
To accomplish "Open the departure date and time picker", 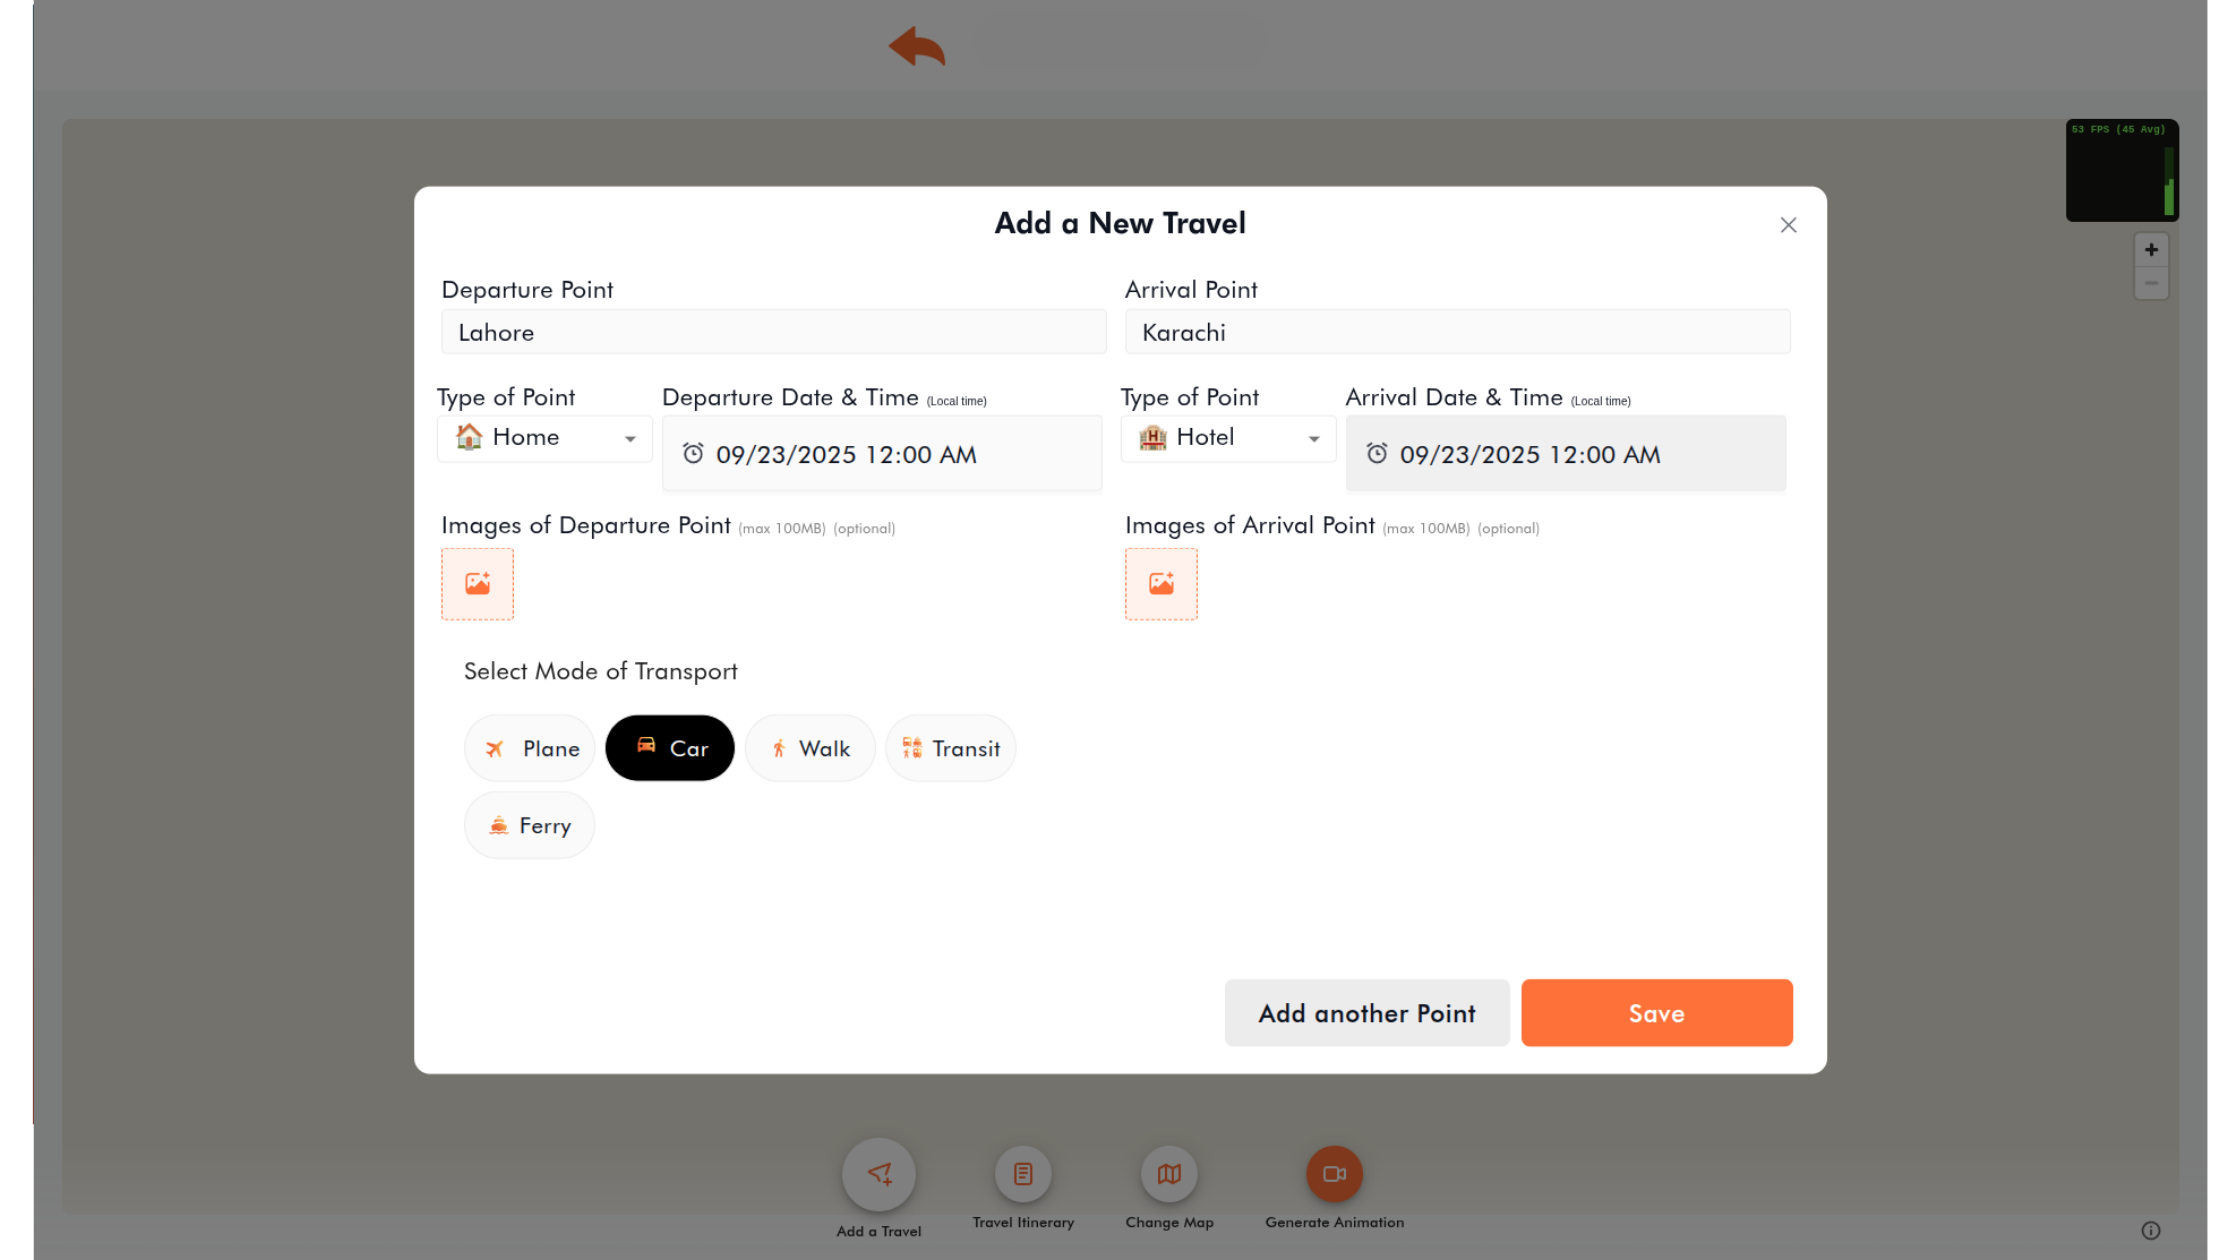I will (x=882, y=454).
